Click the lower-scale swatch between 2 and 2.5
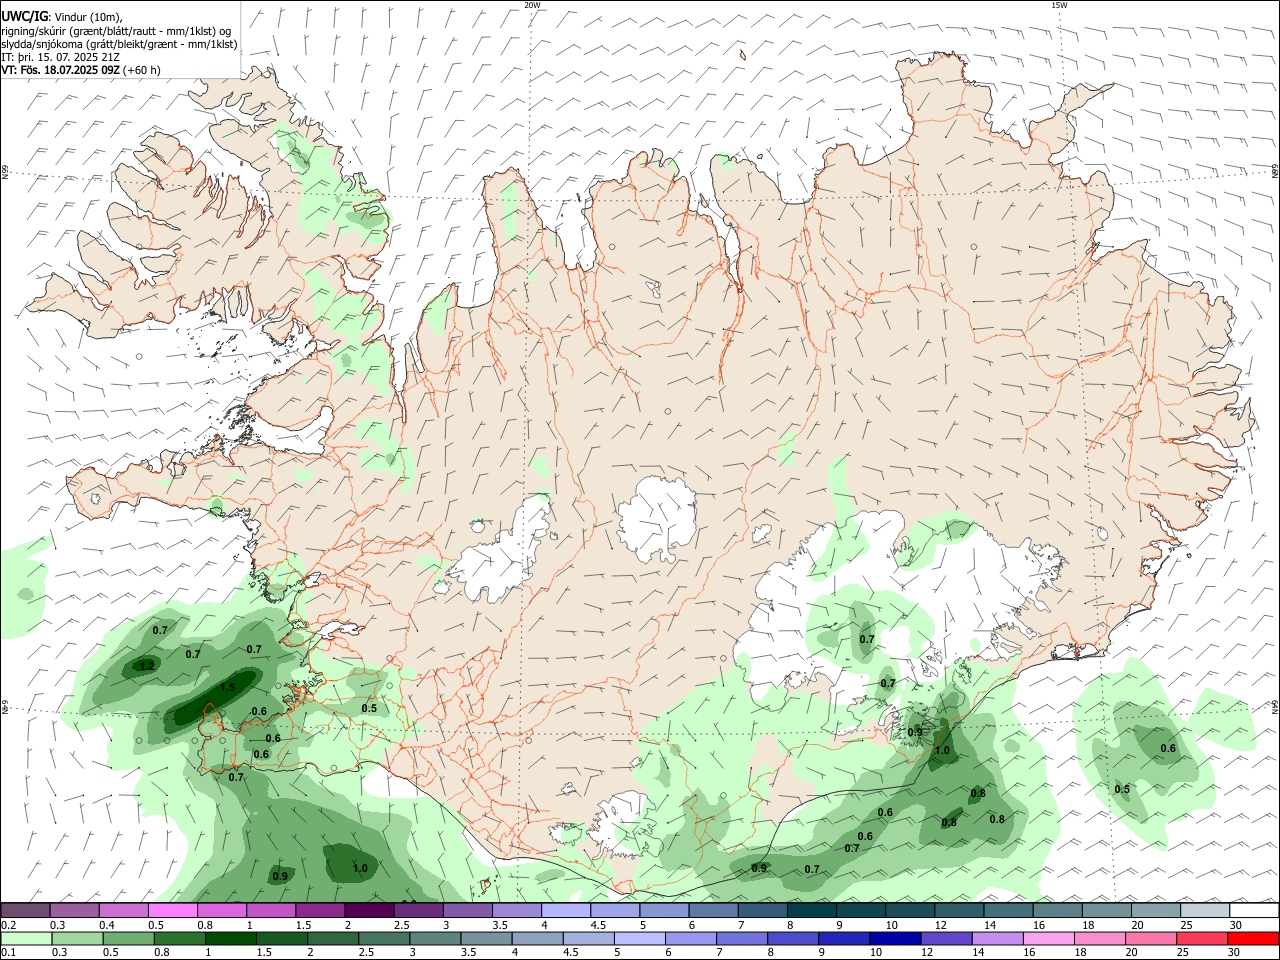1280x960 pixels. (x=333, y=939)
